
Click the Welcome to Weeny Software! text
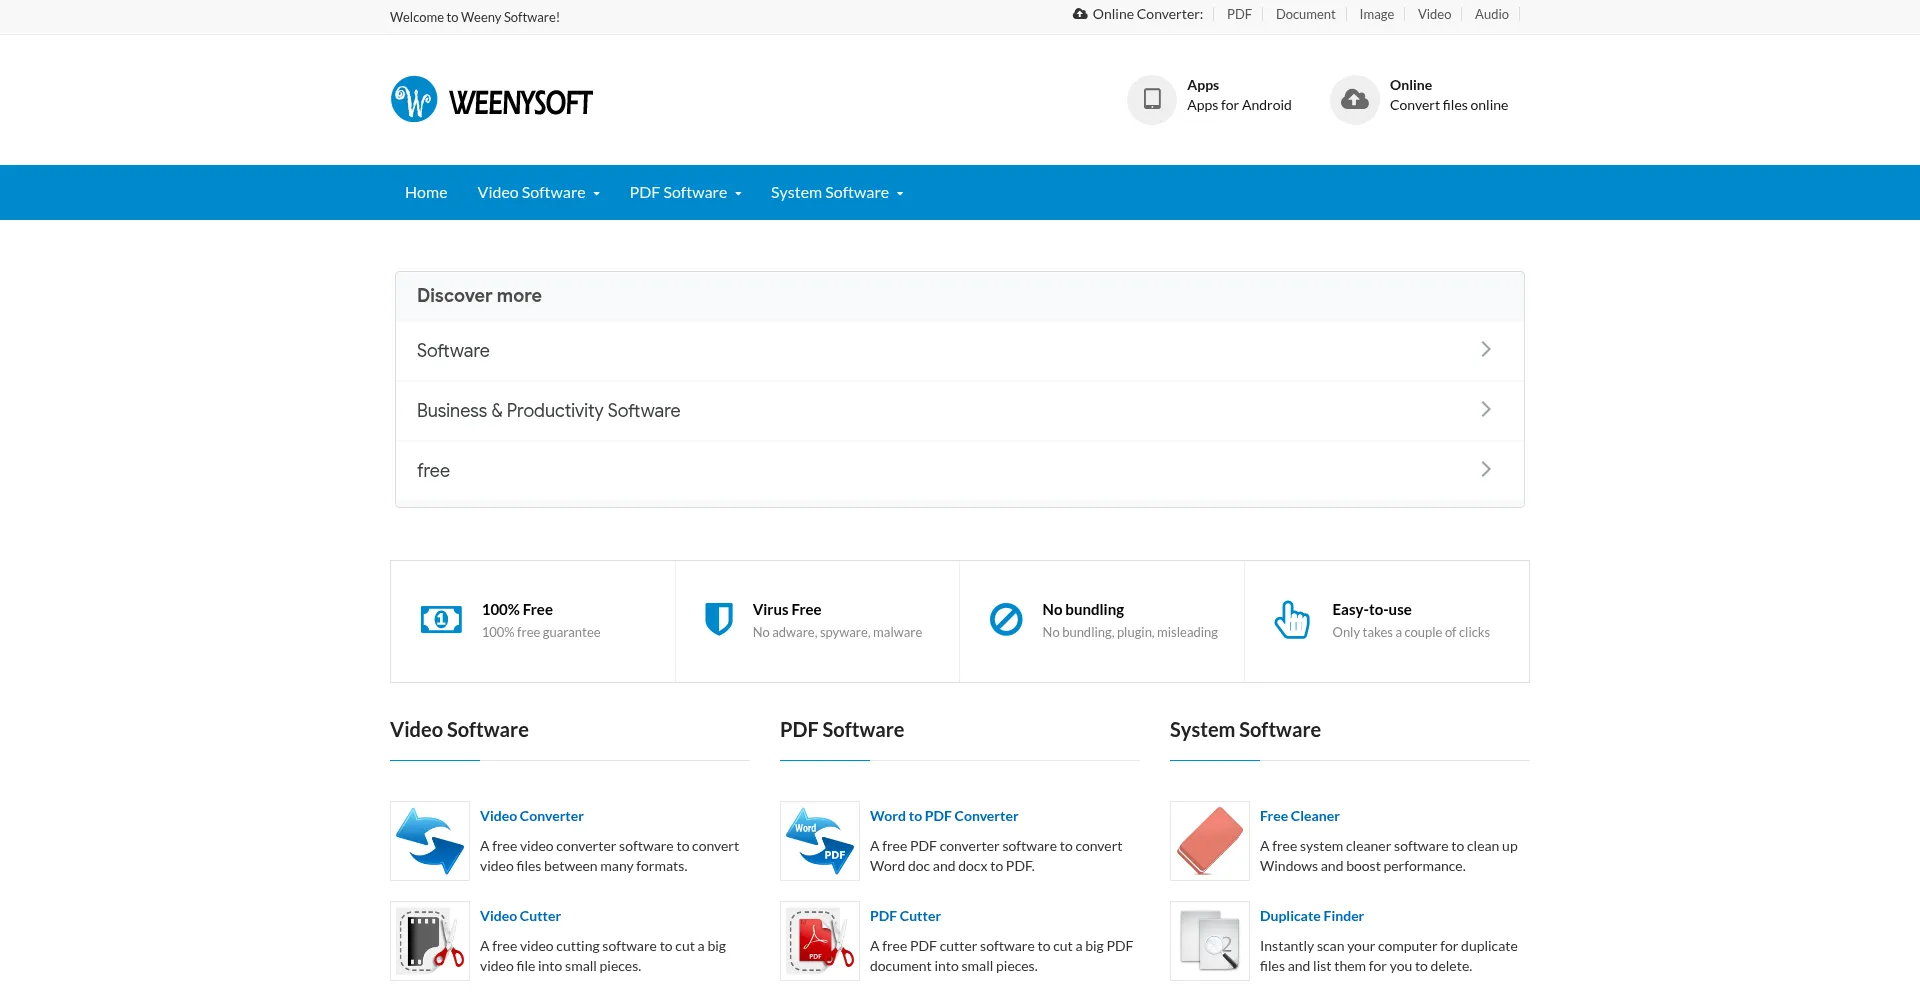point(475,17)
